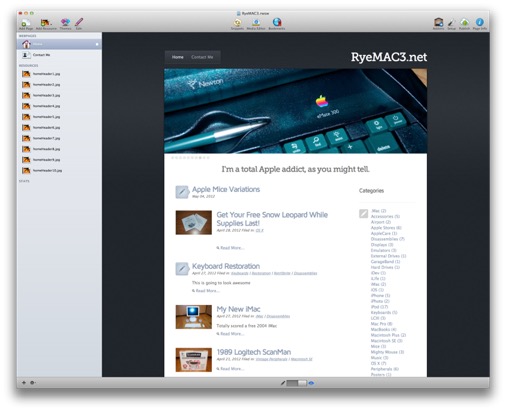This screenshot has height=411, width=506.
Task: Select the Contact Me page in the sidebar
Action: (59, 55)
